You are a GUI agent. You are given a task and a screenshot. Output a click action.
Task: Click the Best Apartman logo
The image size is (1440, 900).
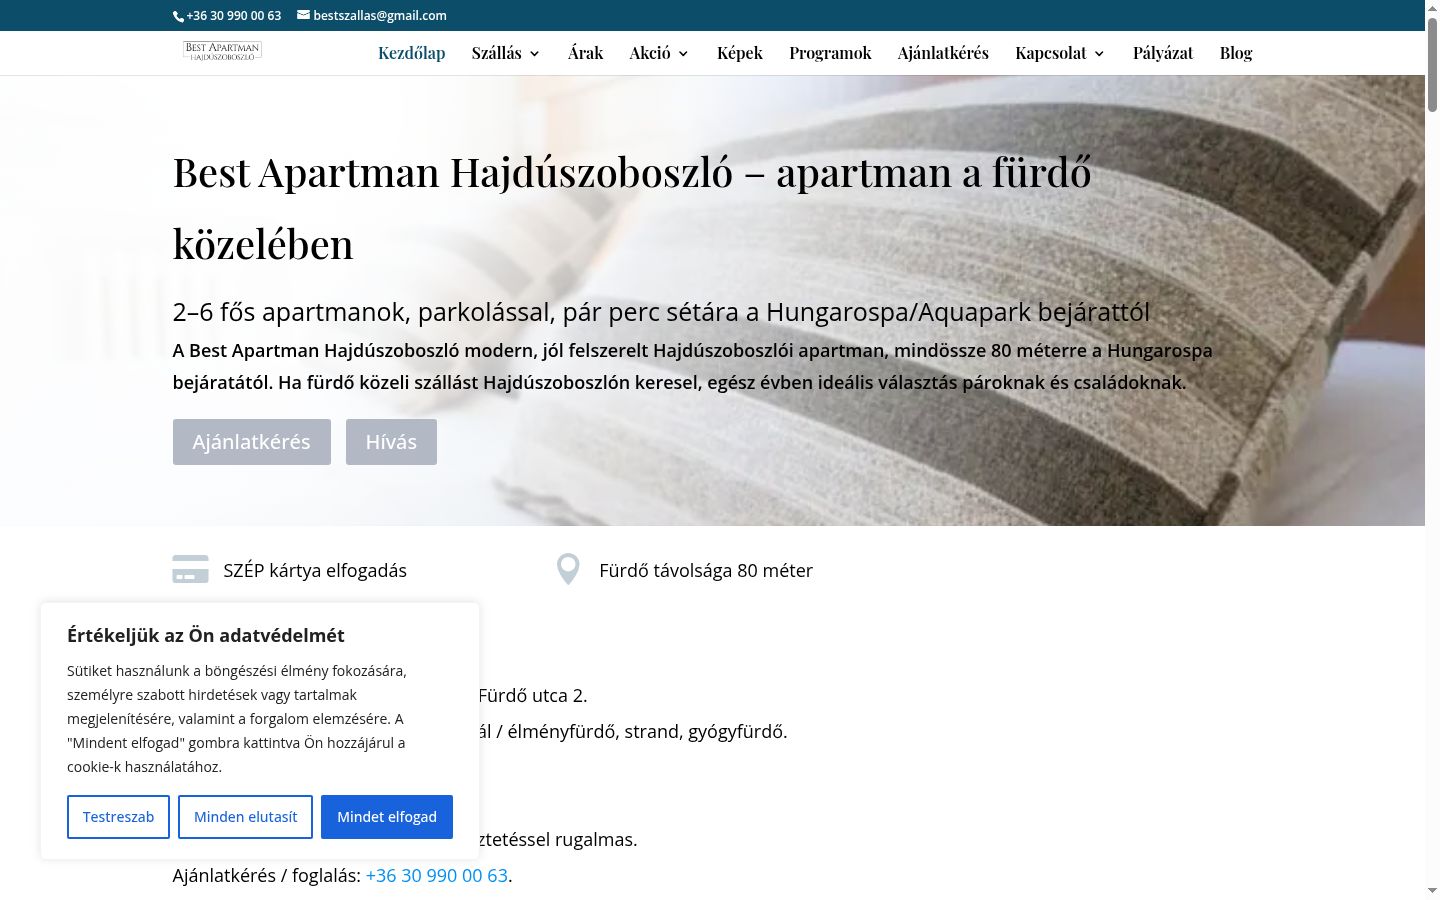tap(222, 52)
